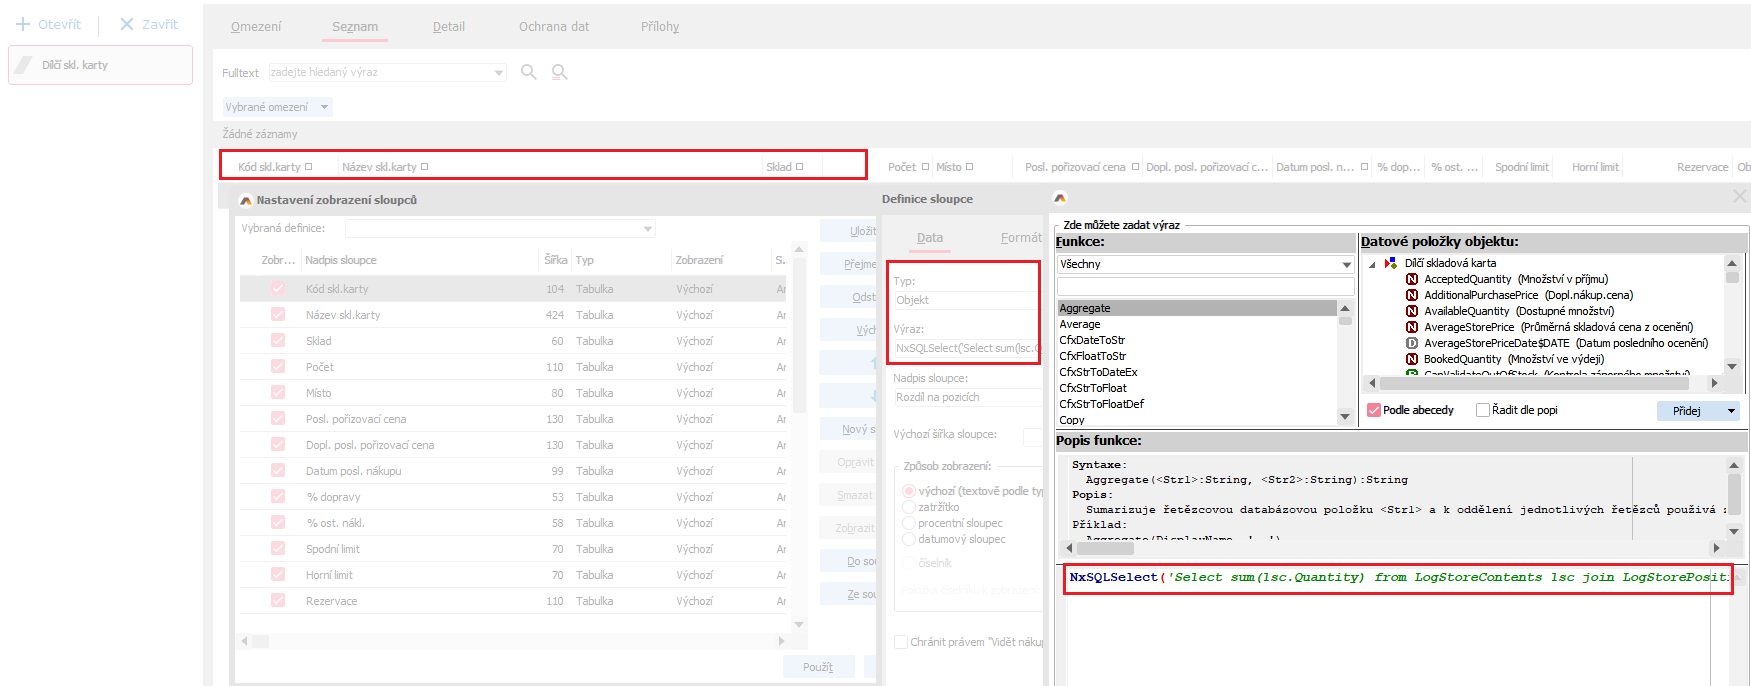Uncheck display of Název skl.karty column
This screenshot has height=686, width=1751.
pyautogui.click(x=278, y=315)
